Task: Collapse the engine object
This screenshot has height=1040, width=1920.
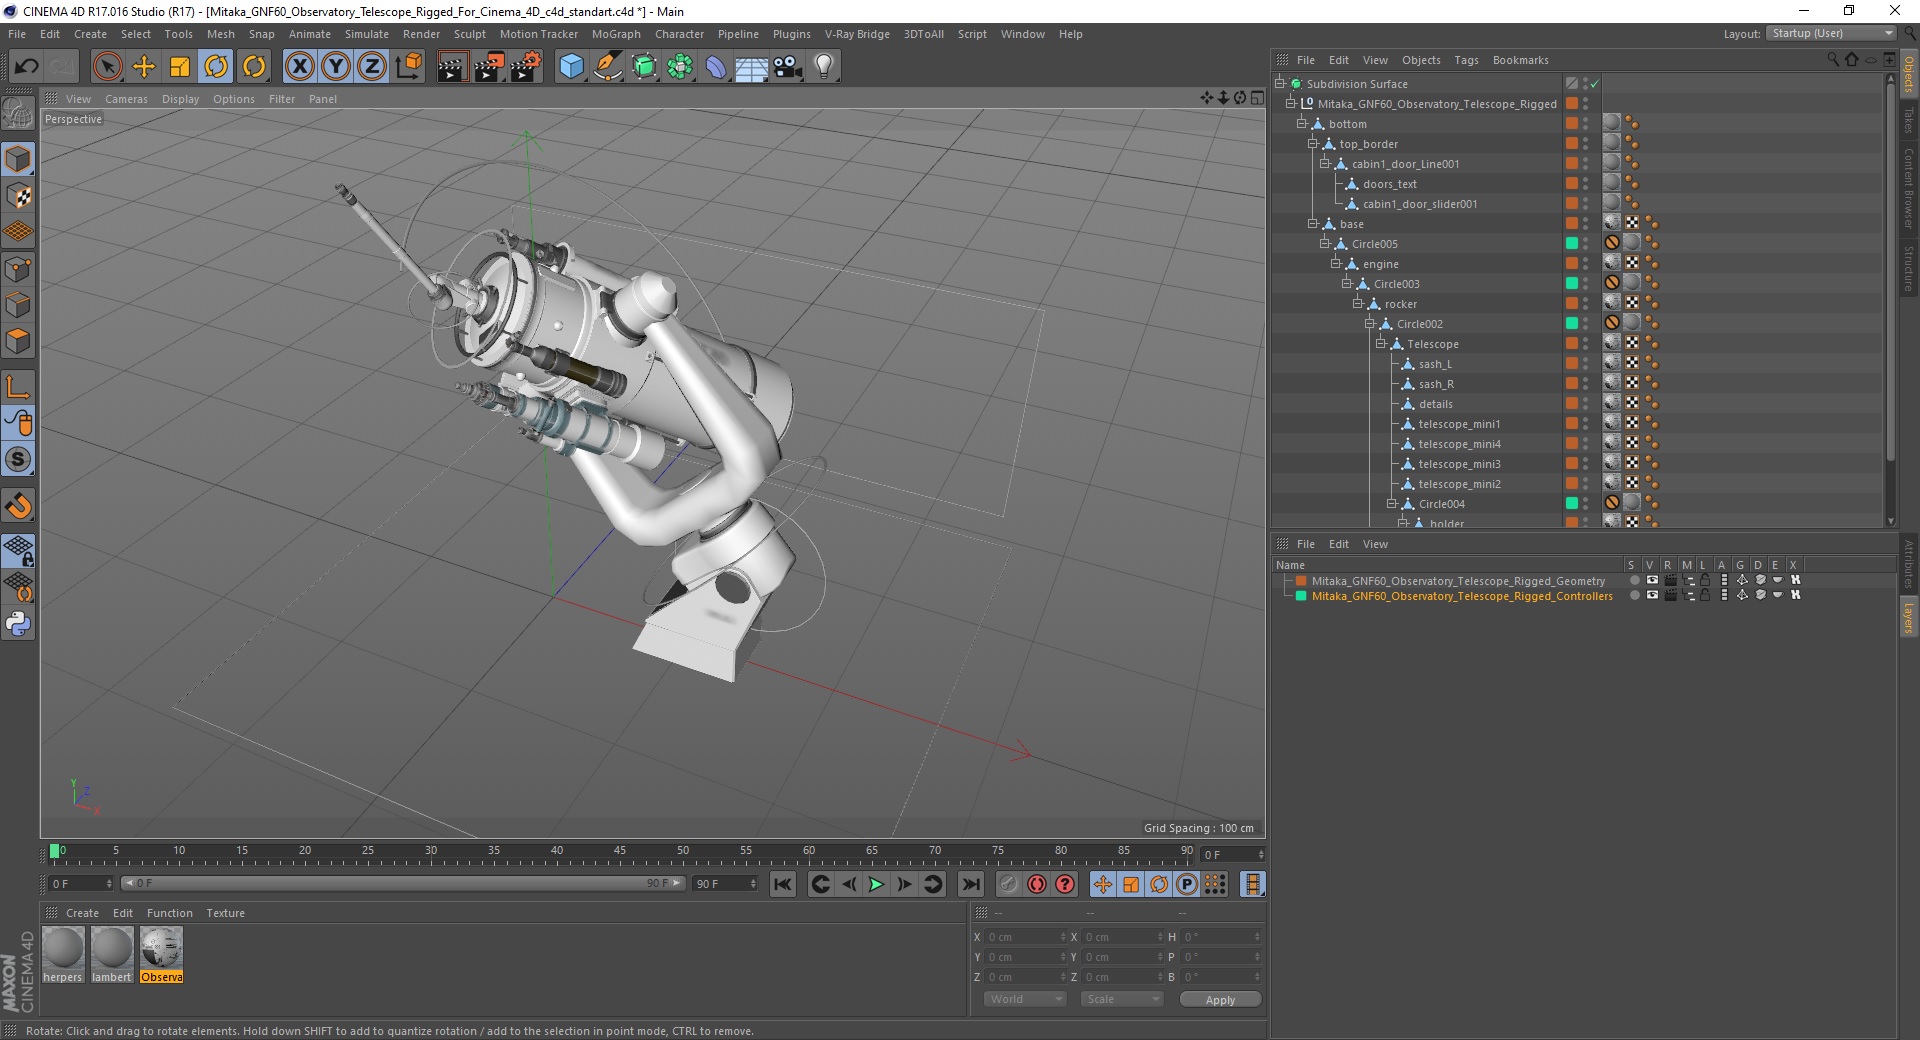Action: click(x=1336, y=264)
